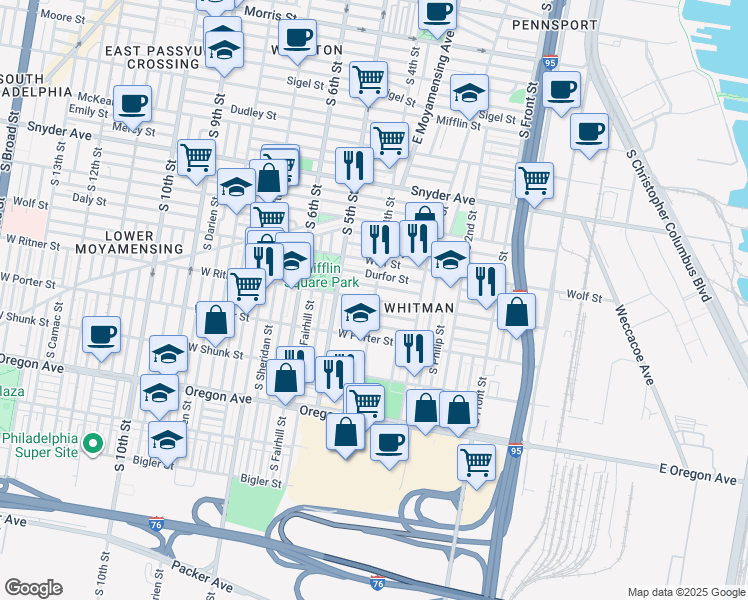The width and height of the screenshot is (748, 600).
Task: Open the coffee cup marker south of Oregon Ave
Action: pyautogui.click(x=389, y=447)
